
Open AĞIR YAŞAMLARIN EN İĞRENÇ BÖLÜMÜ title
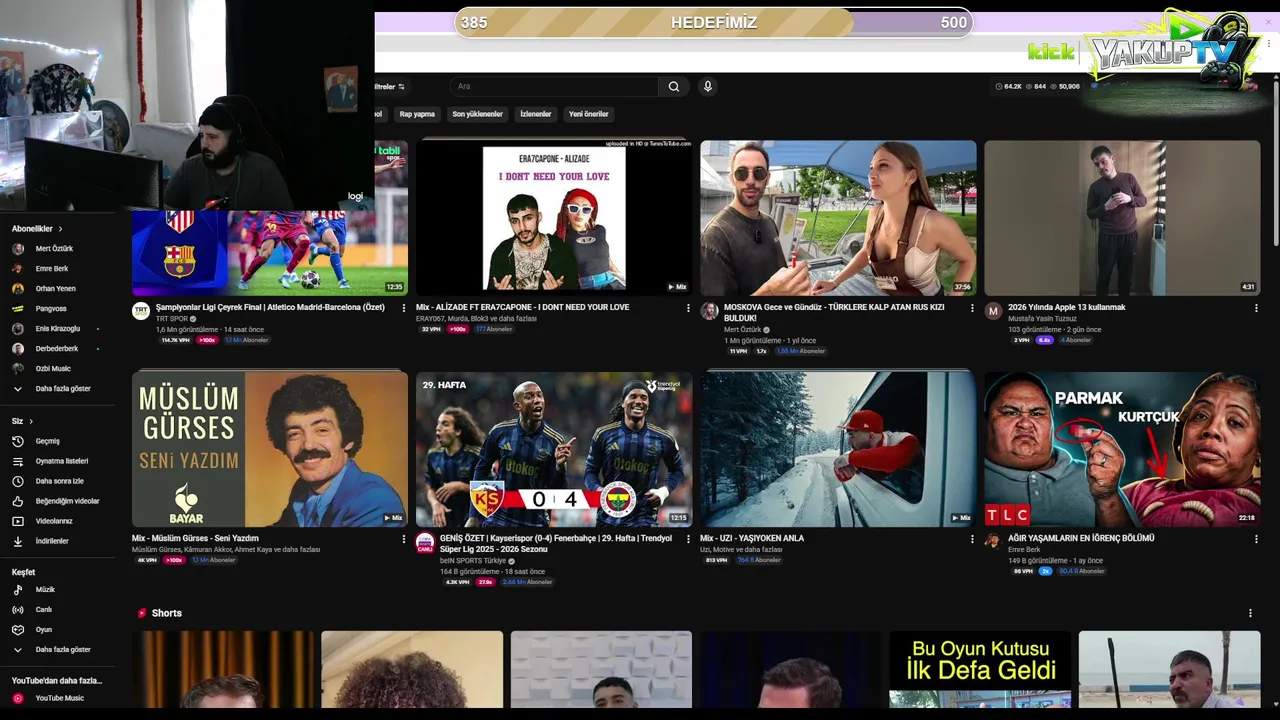click(x=1081, y=538)
